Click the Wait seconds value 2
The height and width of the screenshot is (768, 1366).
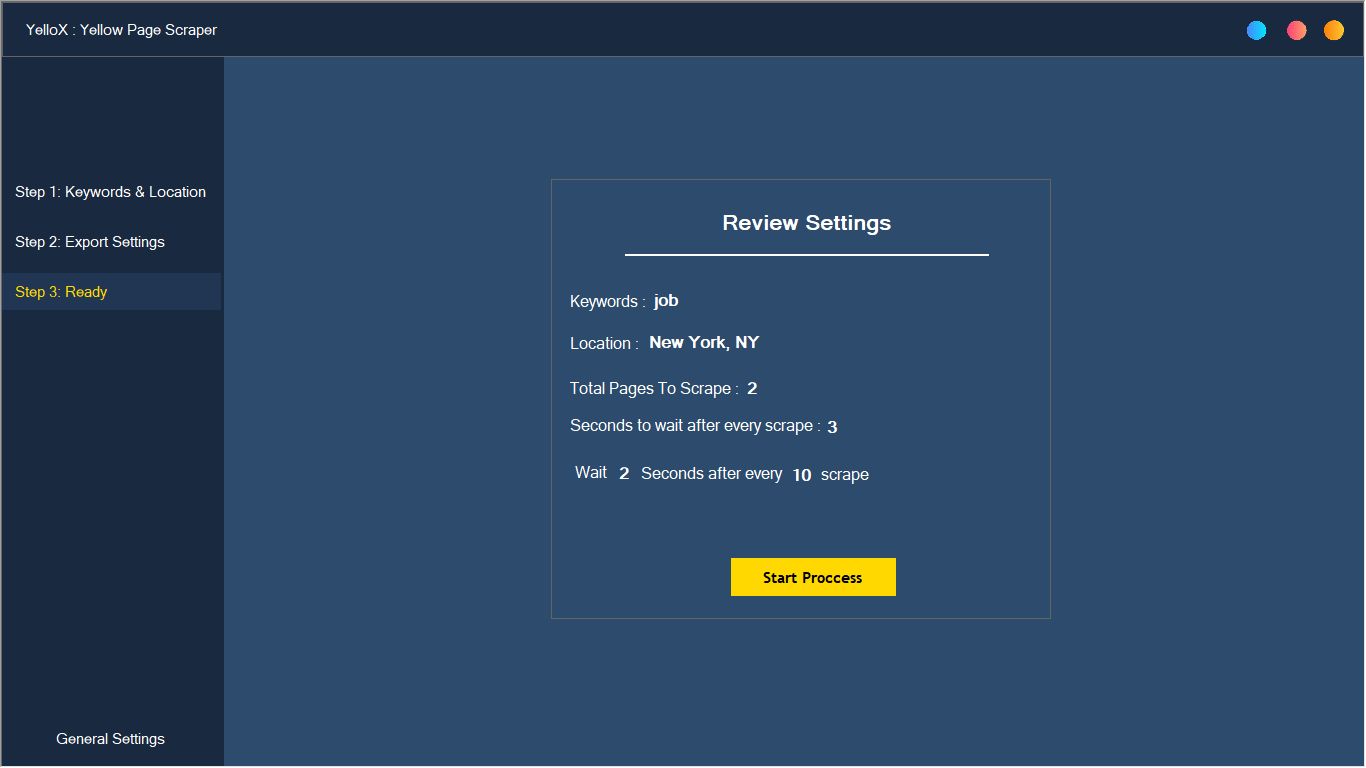624,474
